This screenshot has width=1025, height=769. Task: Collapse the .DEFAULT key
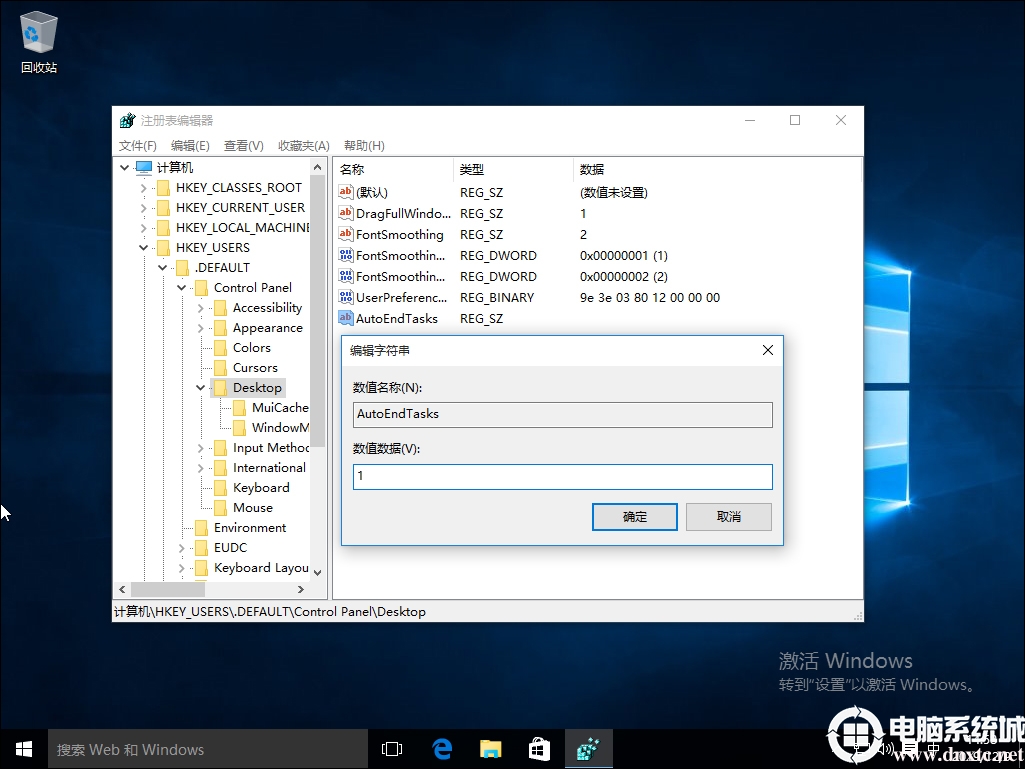163,268
